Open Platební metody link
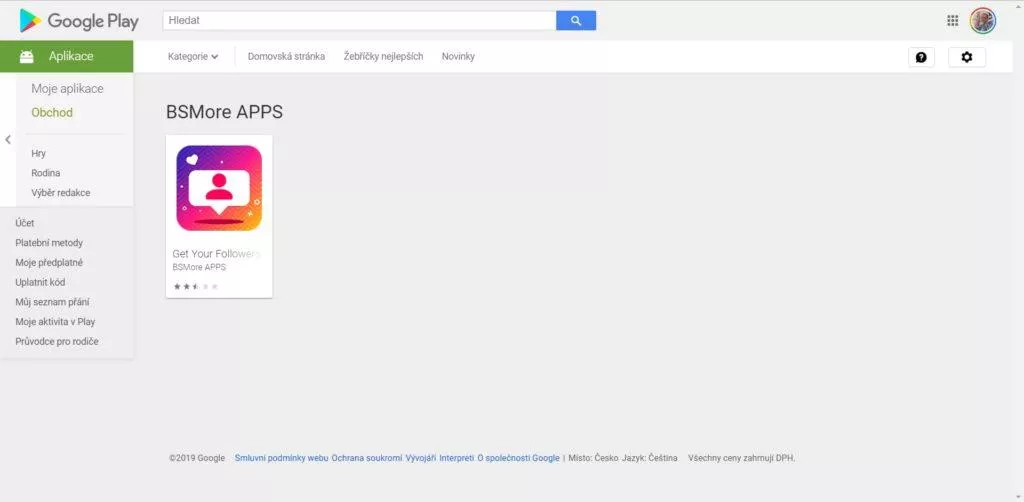This screenshot has width=1024, height=502. tap(49, 243)
